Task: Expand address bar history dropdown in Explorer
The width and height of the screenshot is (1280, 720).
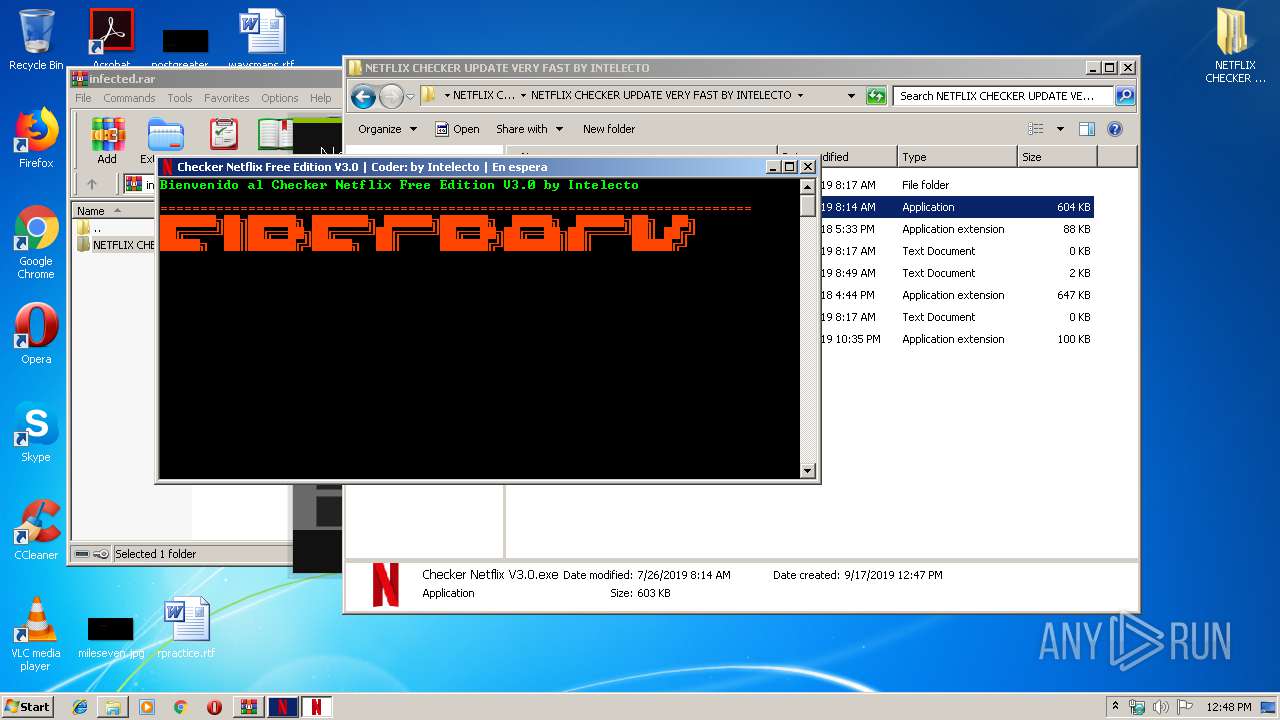Action: pos(851,96)
